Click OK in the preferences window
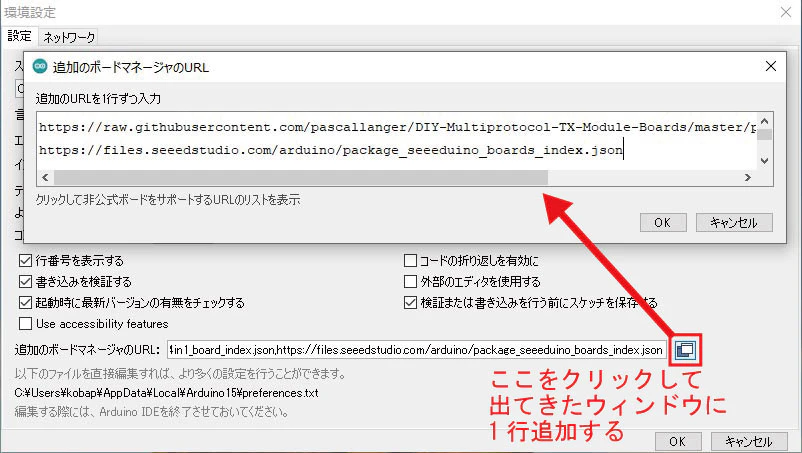This screenshot has width=802, height=453. pyautogui.click(x=678, y=441)
